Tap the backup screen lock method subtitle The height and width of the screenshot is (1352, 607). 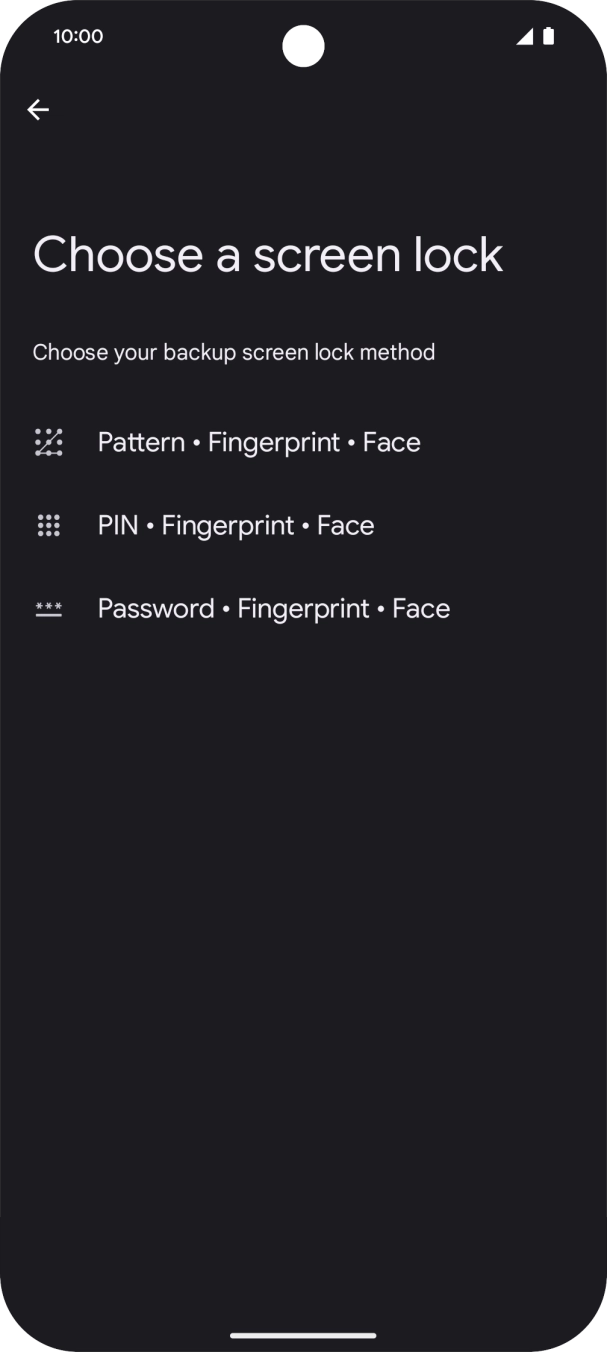pos(234,352)
